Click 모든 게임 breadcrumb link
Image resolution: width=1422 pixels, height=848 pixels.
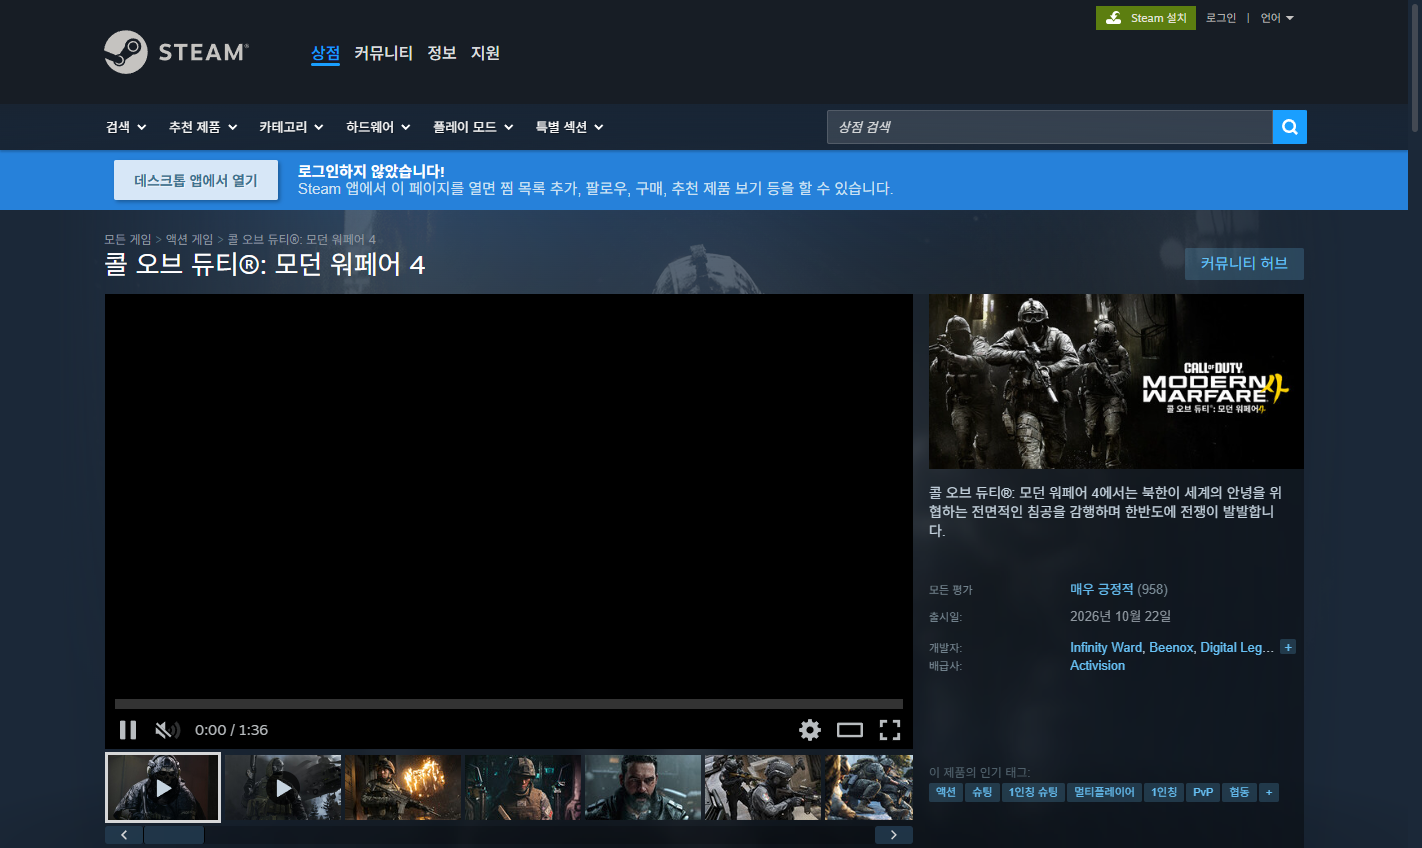click(128, 239)
